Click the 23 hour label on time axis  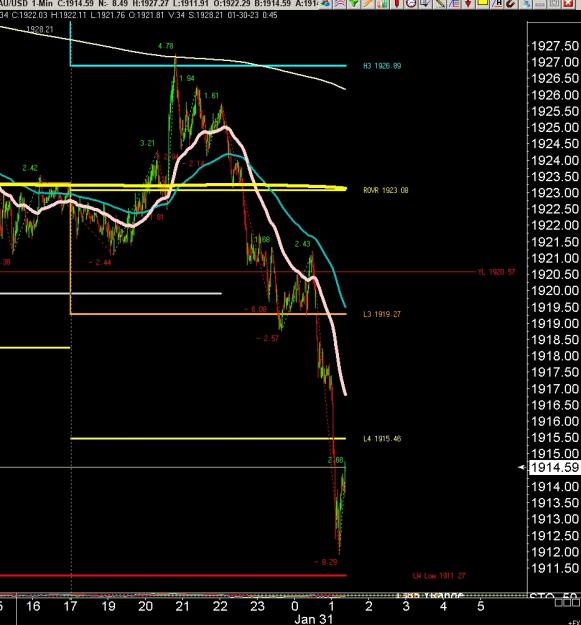257,606
